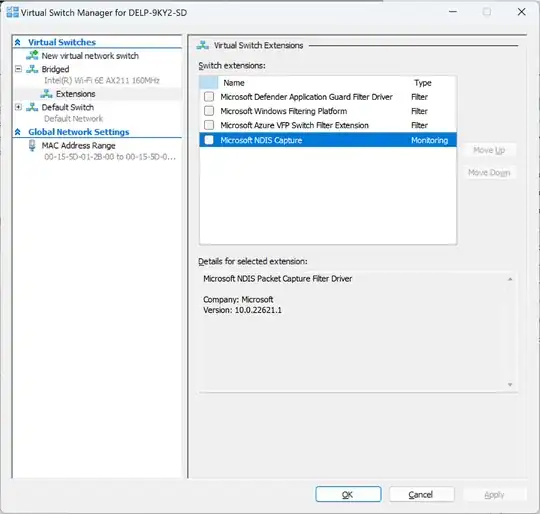Toggle the Microsoft NDIS Capture checkbox
This screenshot has width=540, height=514.
pos(209,140)
